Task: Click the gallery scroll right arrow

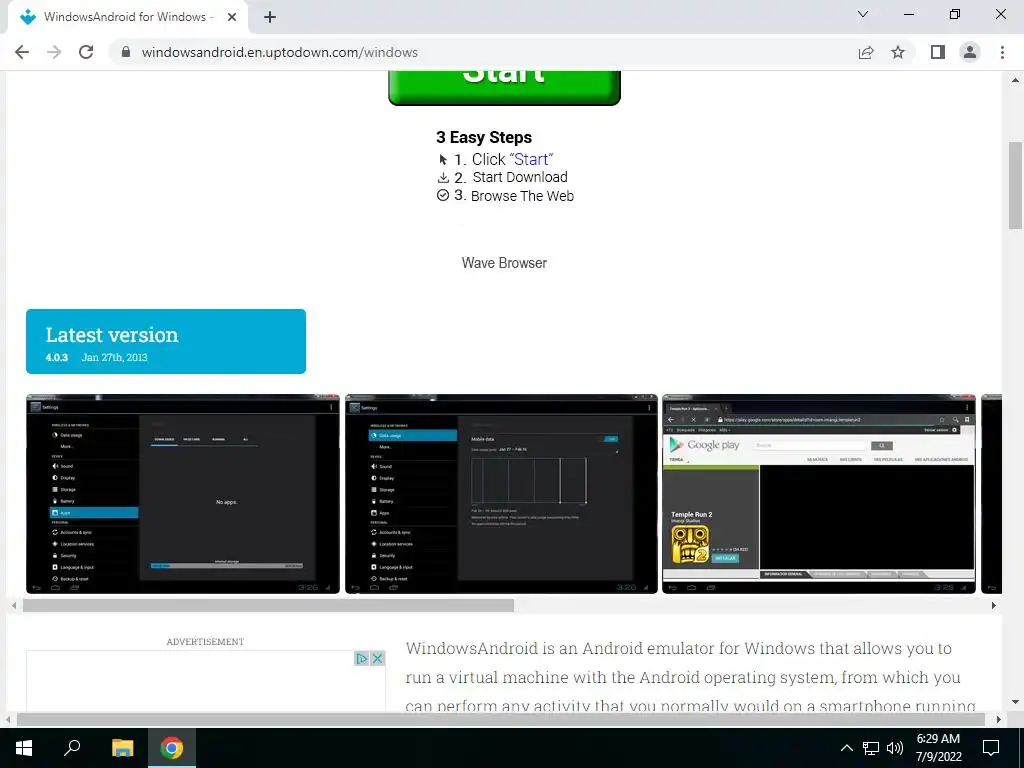Action: pos(993,606)
